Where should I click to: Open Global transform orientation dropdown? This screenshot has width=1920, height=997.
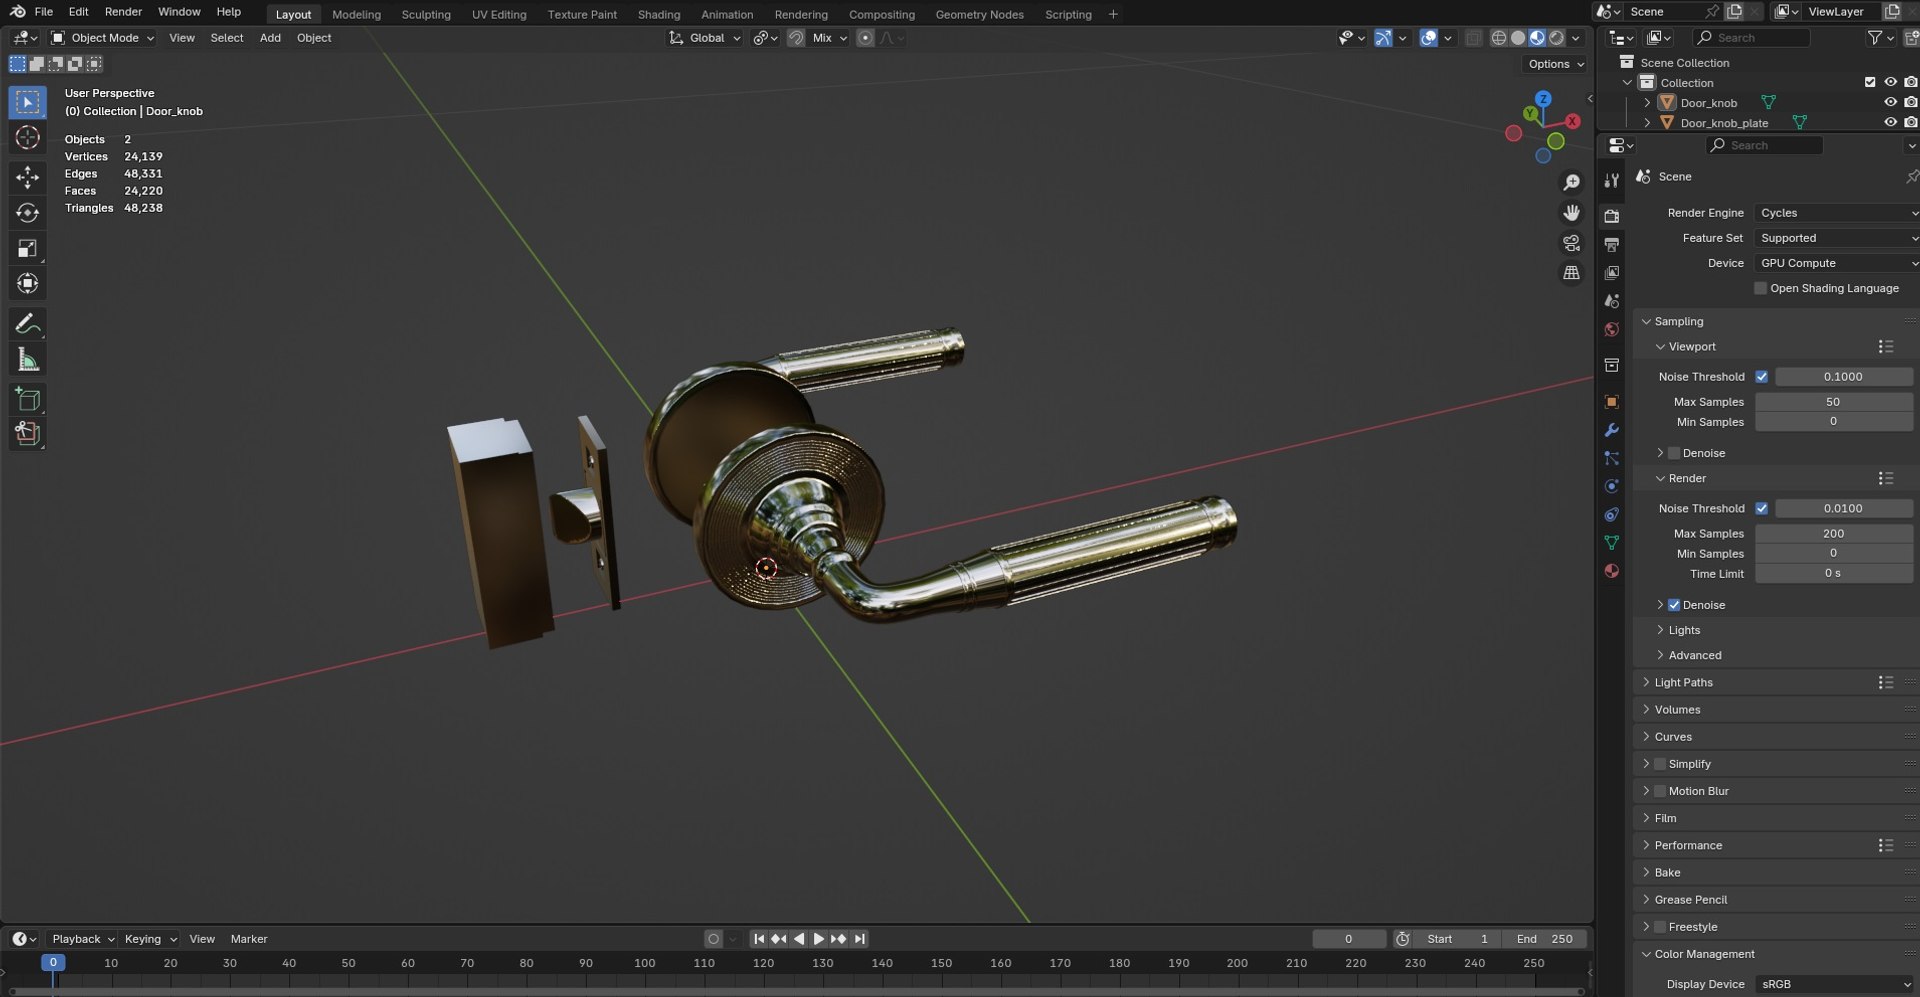(x=705, y=38)
